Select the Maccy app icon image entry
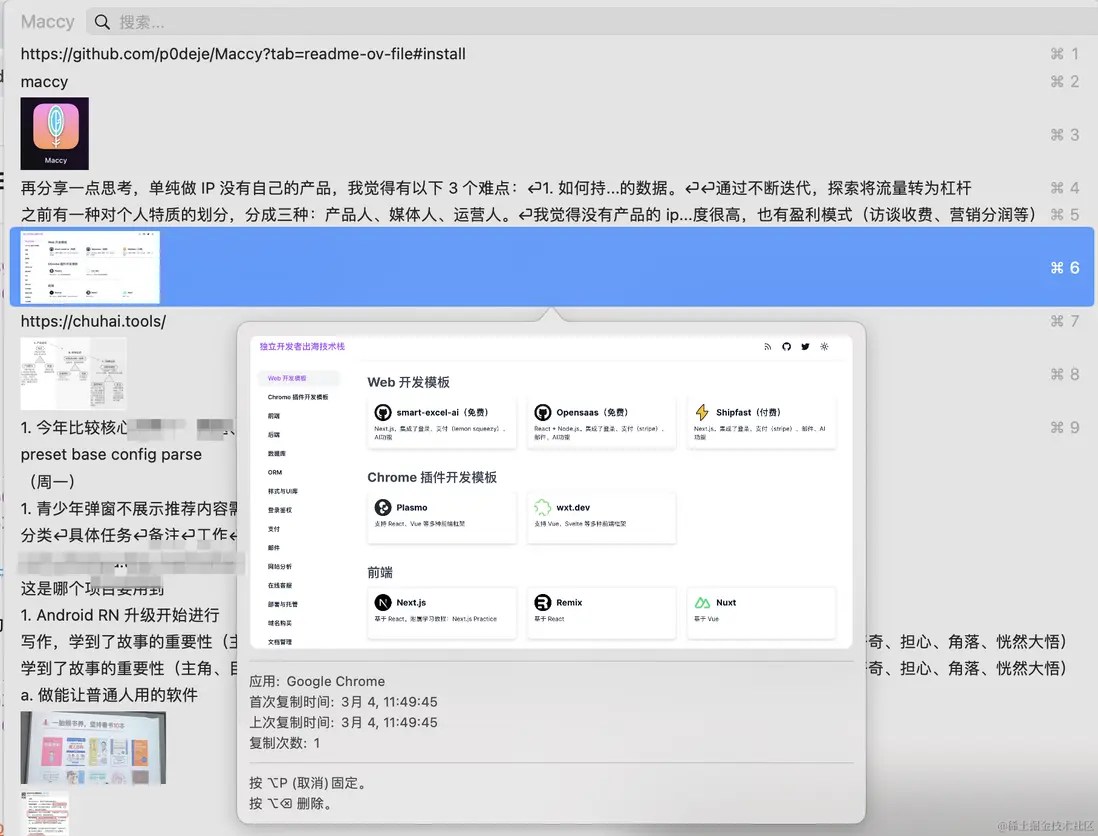Screen dimensions: 1098x836 55,134
